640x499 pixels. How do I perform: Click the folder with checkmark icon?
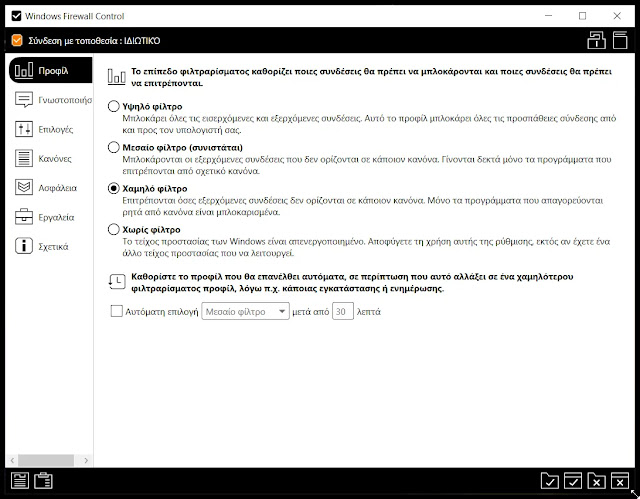549,481
